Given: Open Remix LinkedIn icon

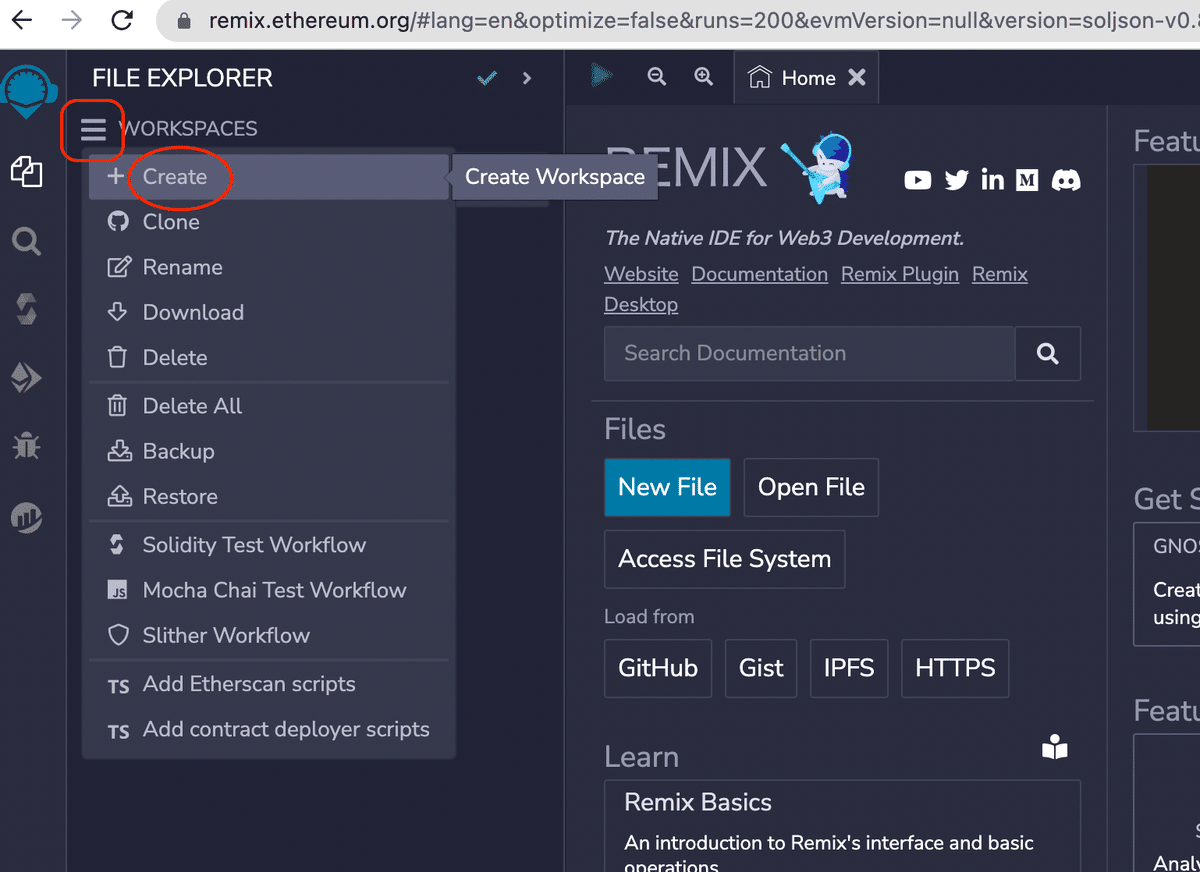Looking at the screenshot, I should (992, 180).
